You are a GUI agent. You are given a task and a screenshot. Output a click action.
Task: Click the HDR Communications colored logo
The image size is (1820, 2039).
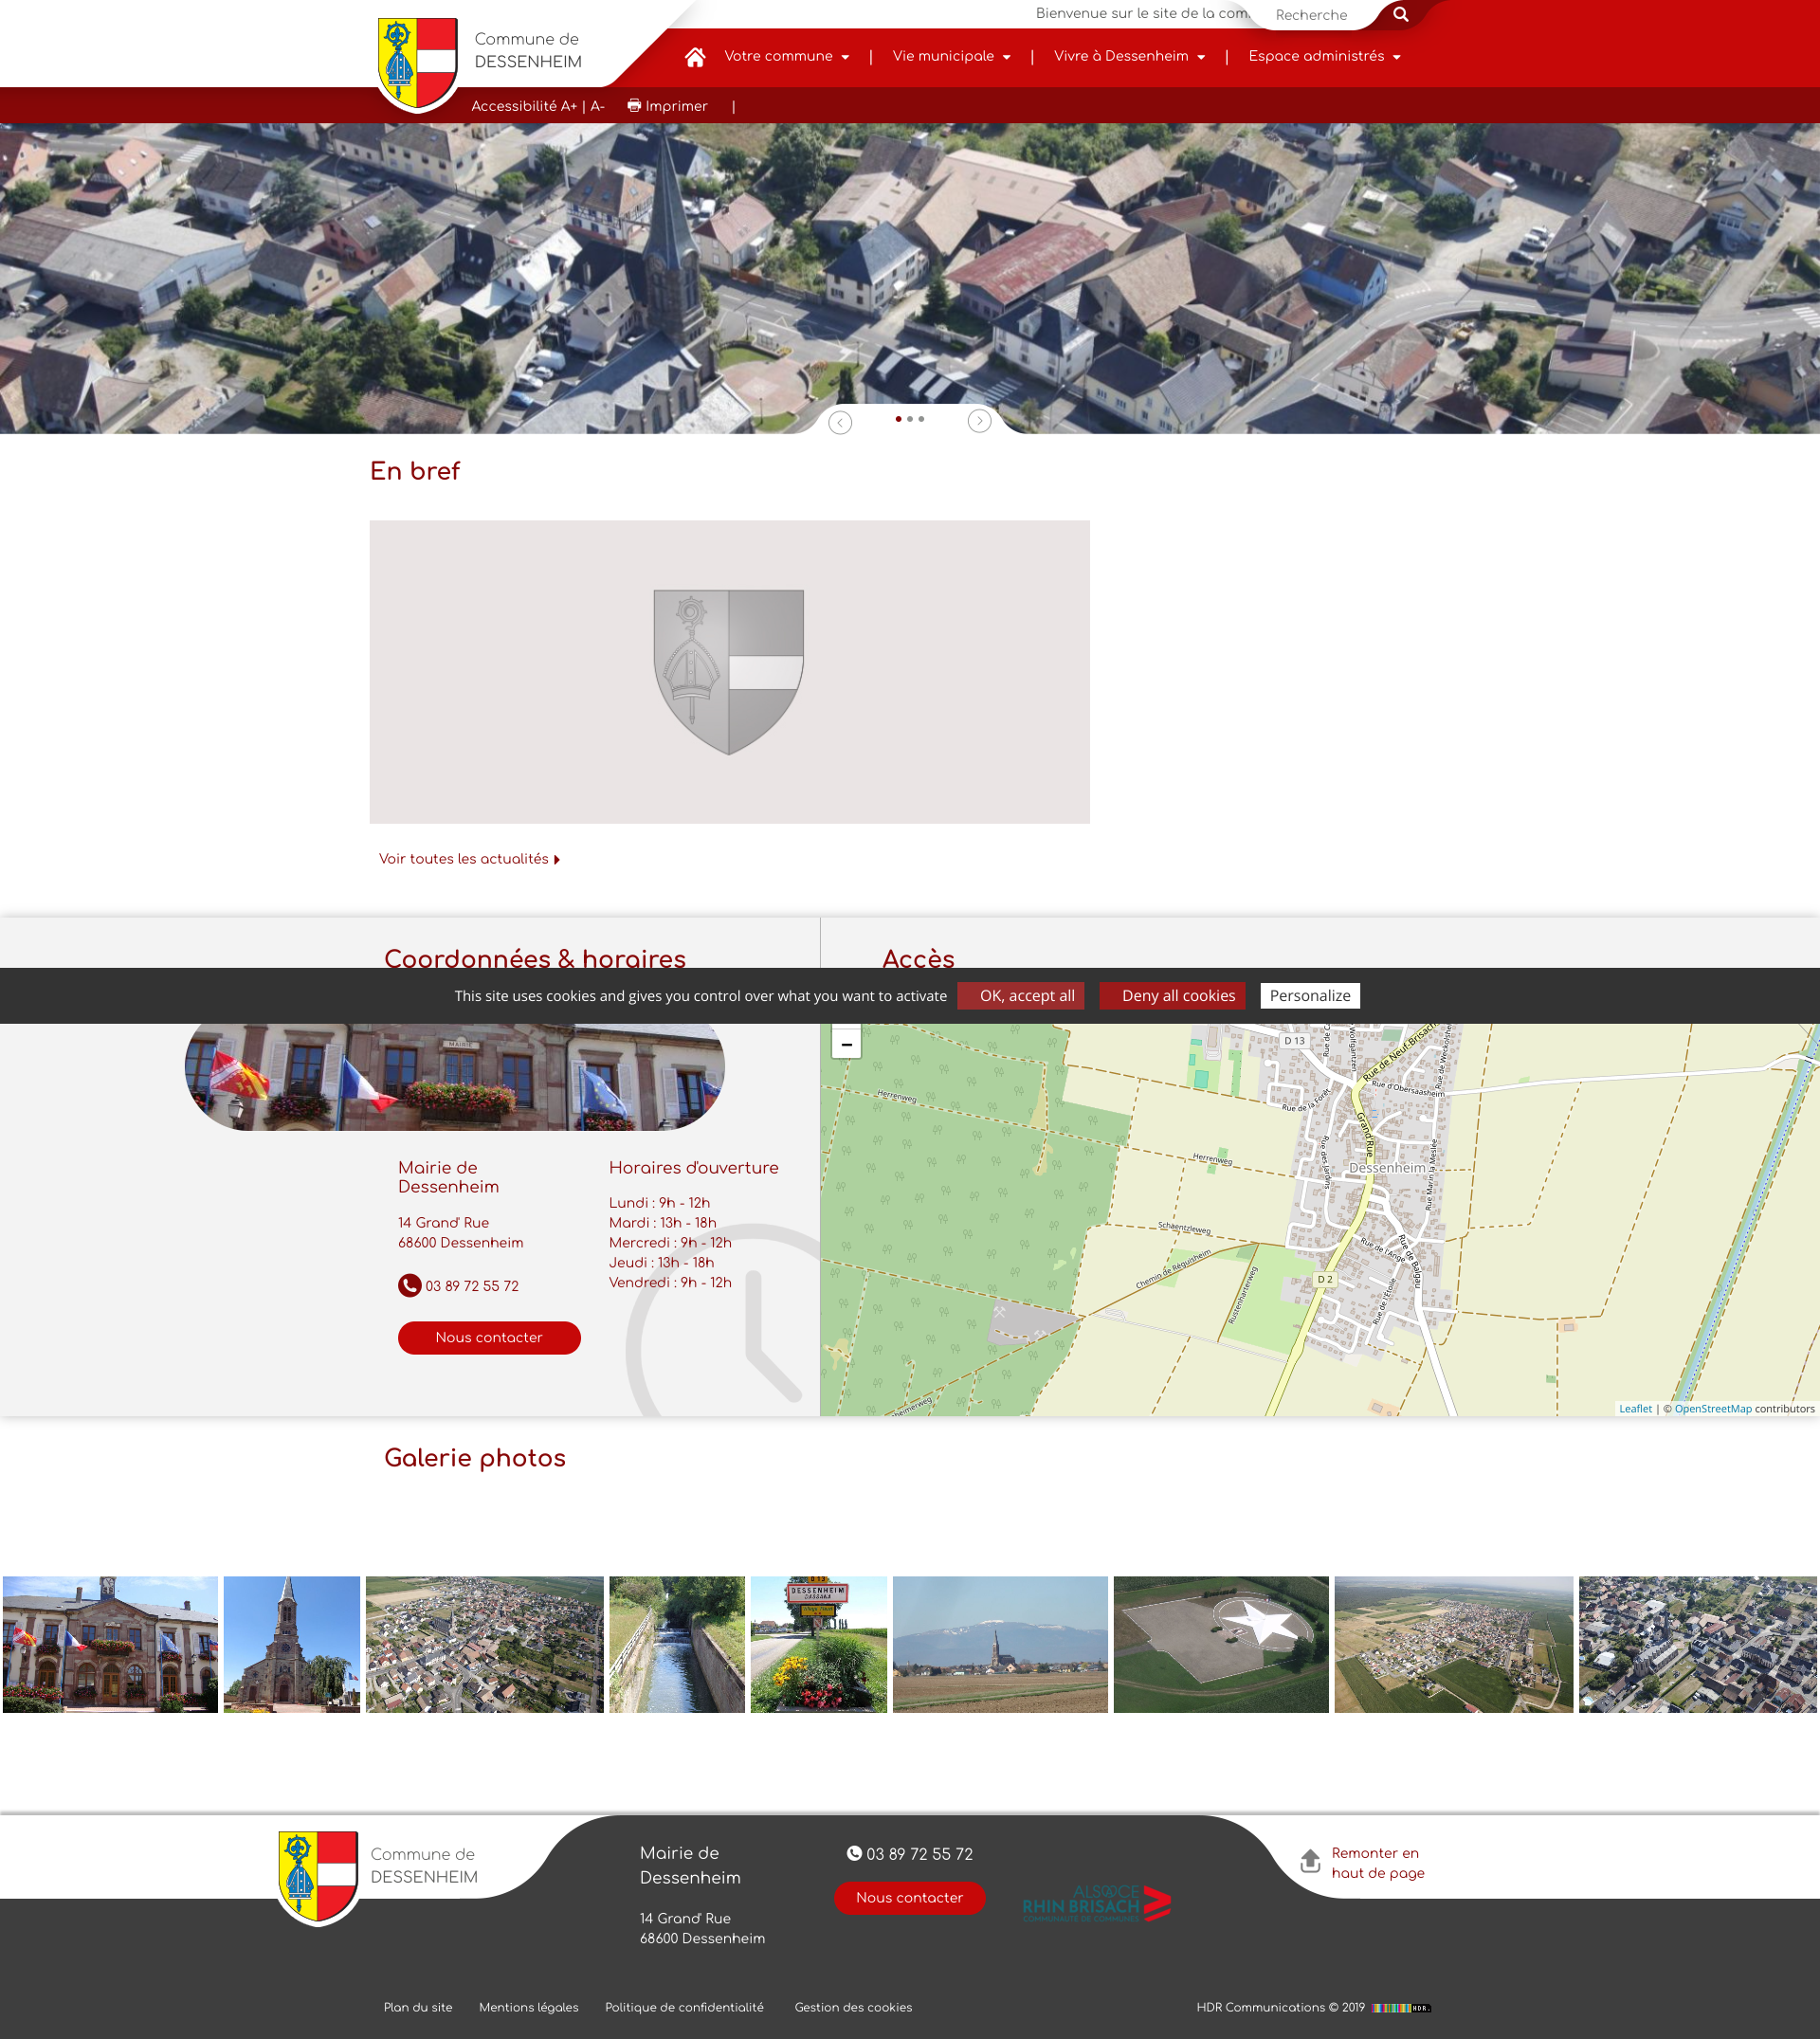[x=1401, y=2007]
